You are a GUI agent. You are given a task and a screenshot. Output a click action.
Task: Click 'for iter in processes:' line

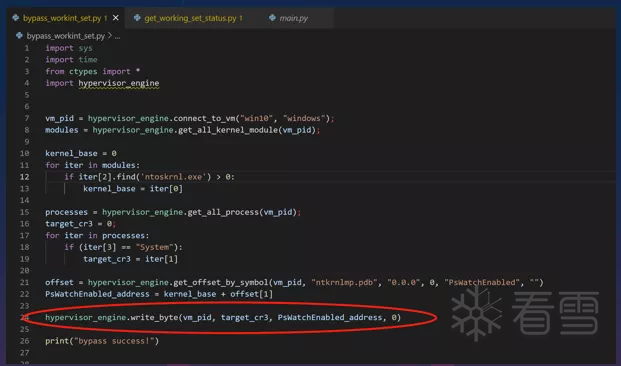click(x=97, y=236)
